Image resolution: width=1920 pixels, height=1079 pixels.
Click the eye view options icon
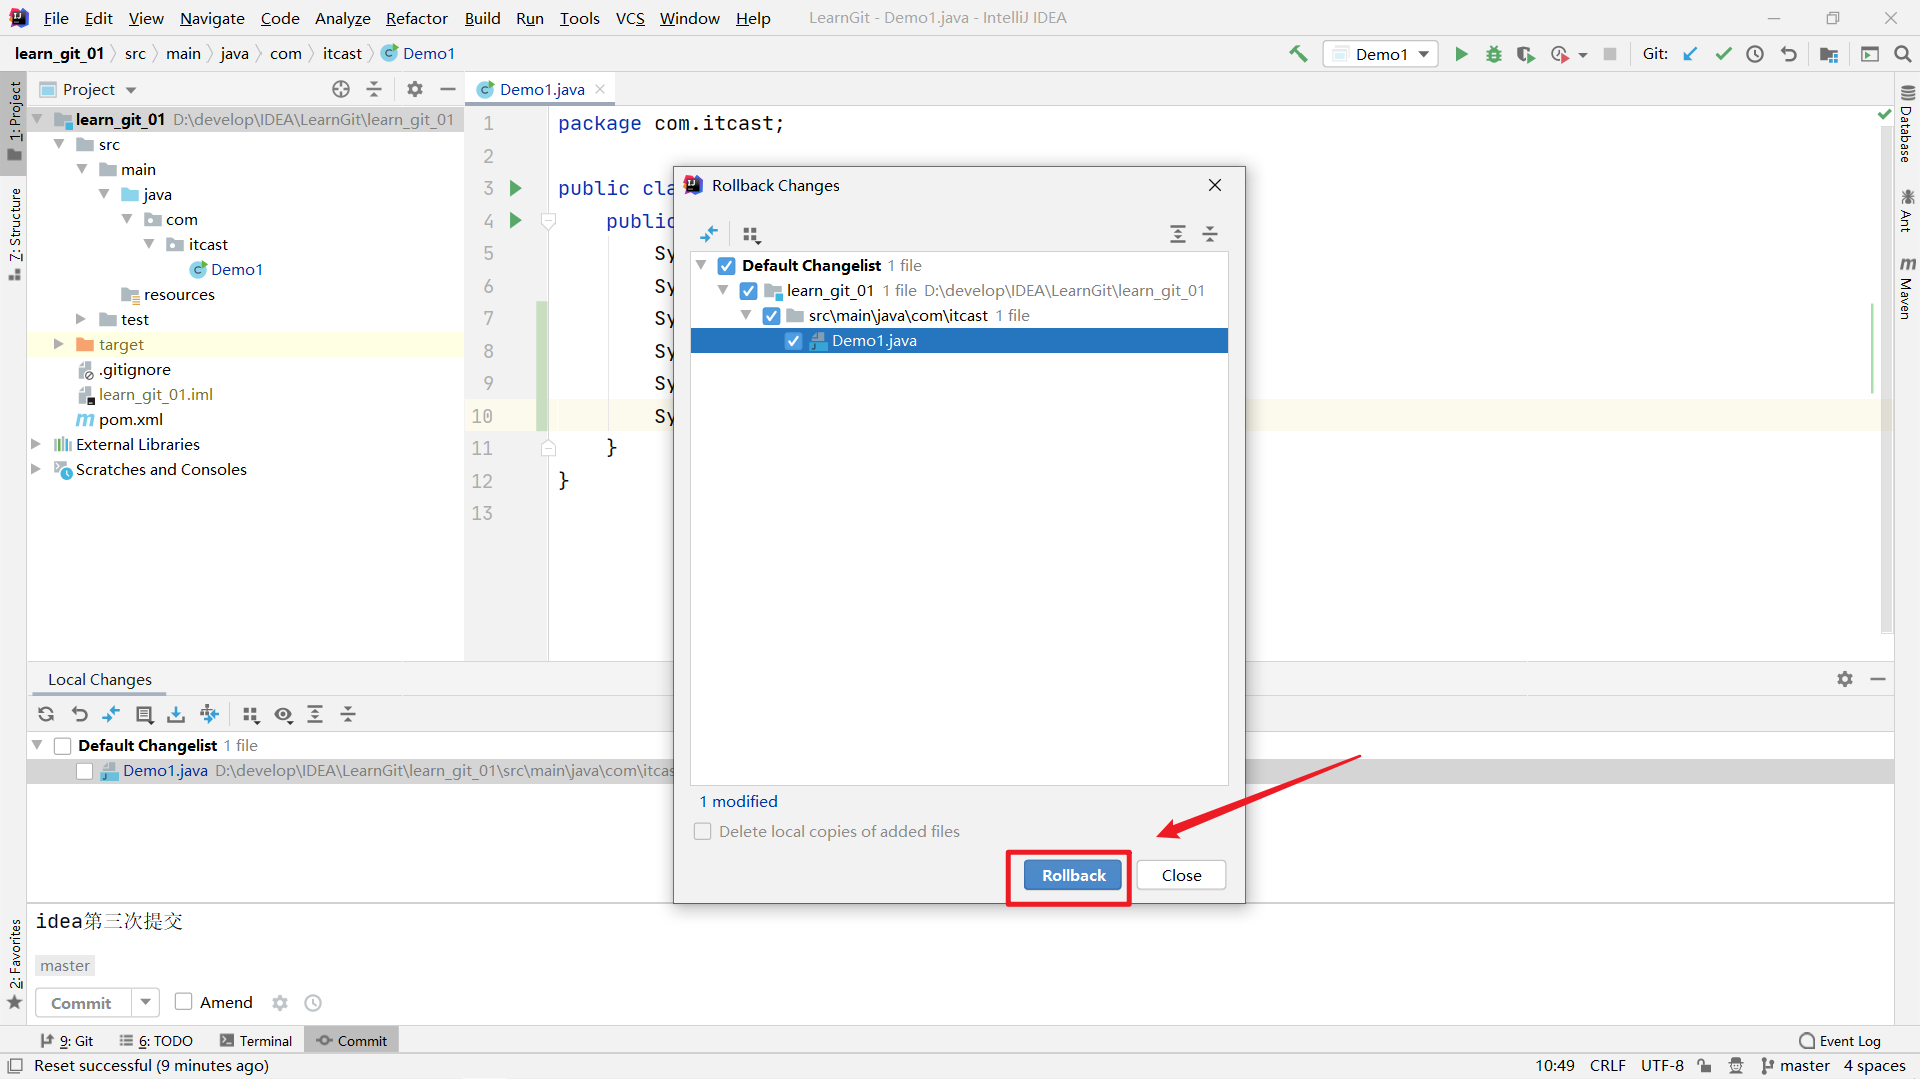[284, 714]
